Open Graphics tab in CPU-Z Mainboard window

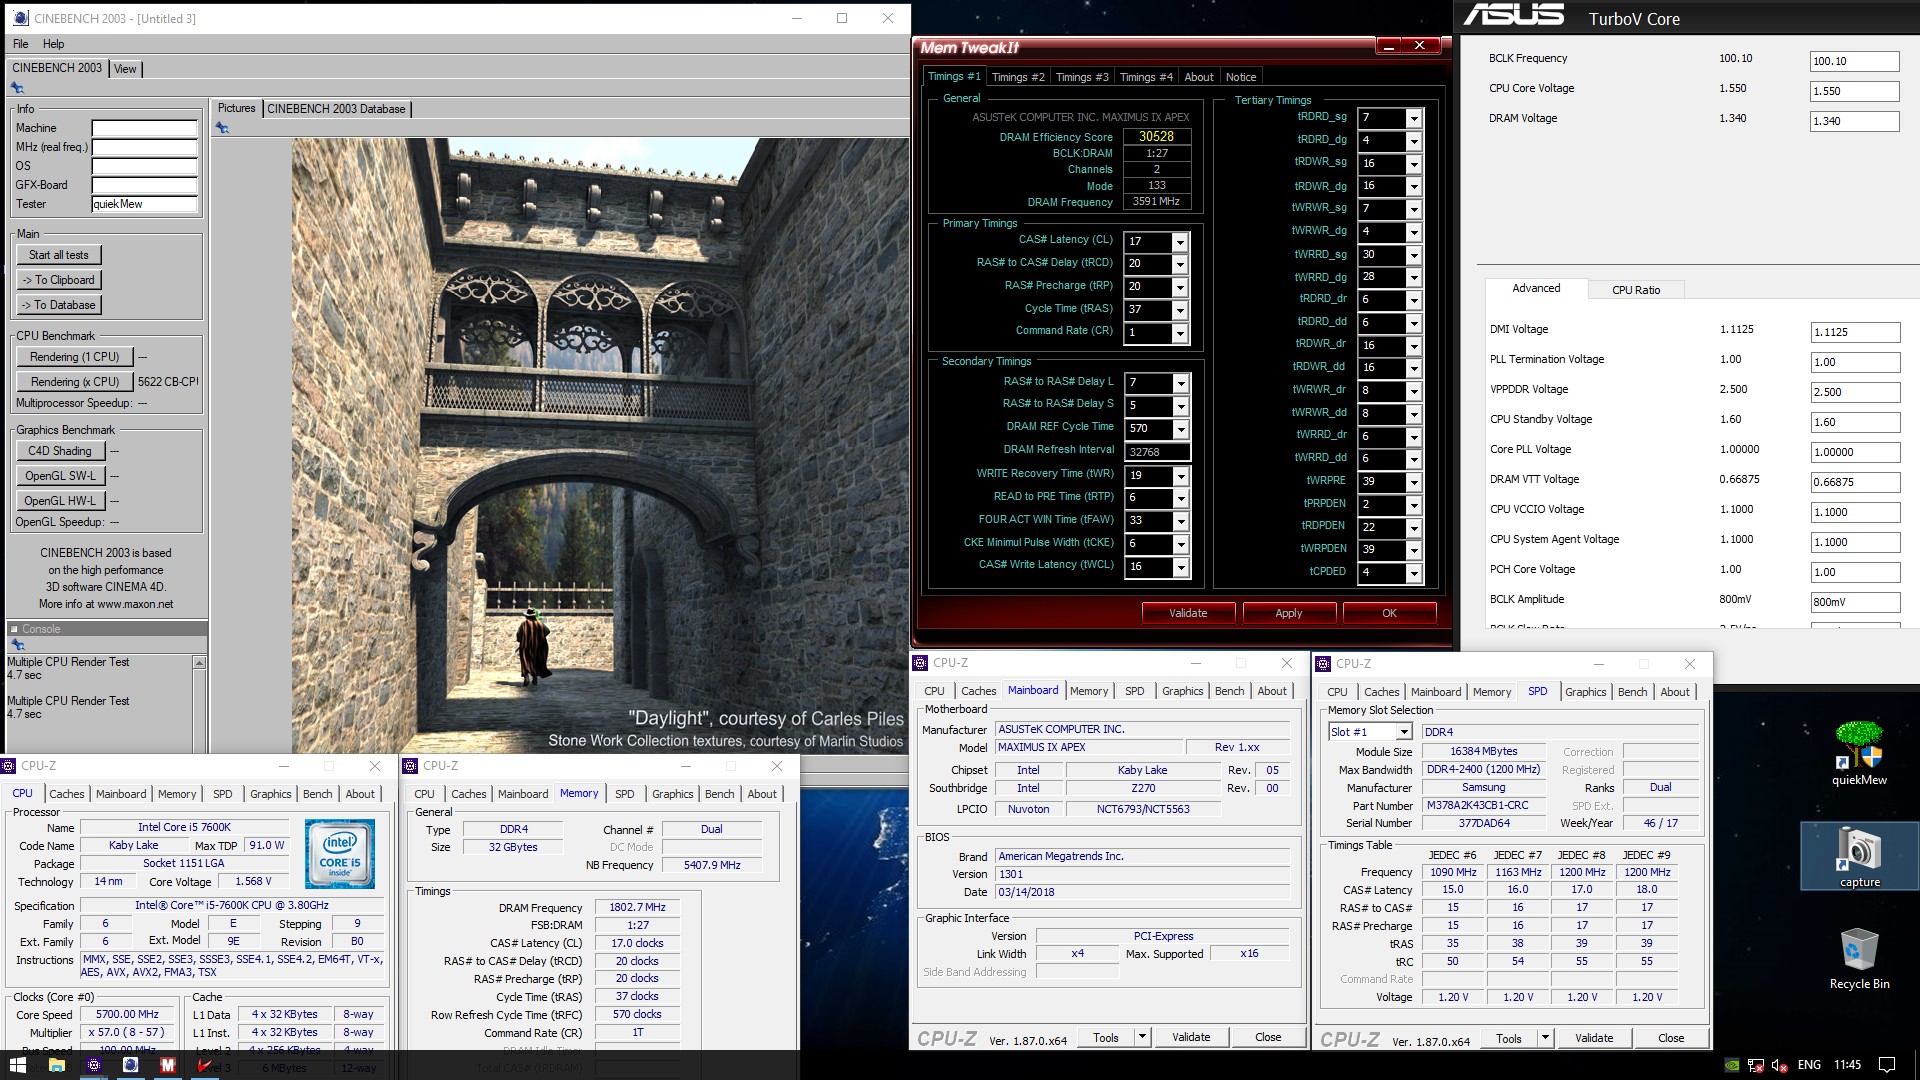[1182, 691]
